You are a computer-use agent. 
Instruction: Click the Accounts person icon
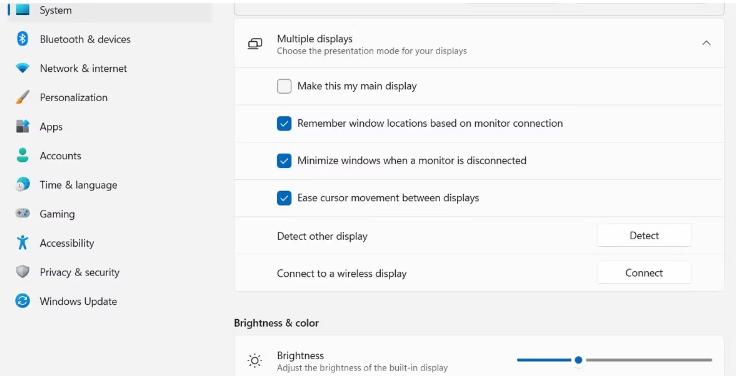23,155
